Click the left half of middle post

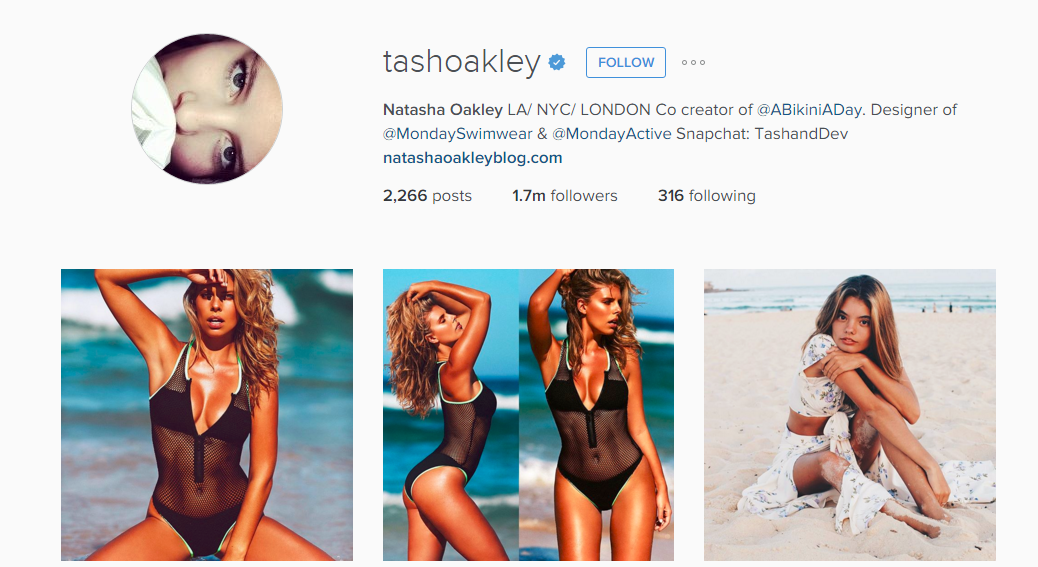pyautogui.click(x=451, y=415)
